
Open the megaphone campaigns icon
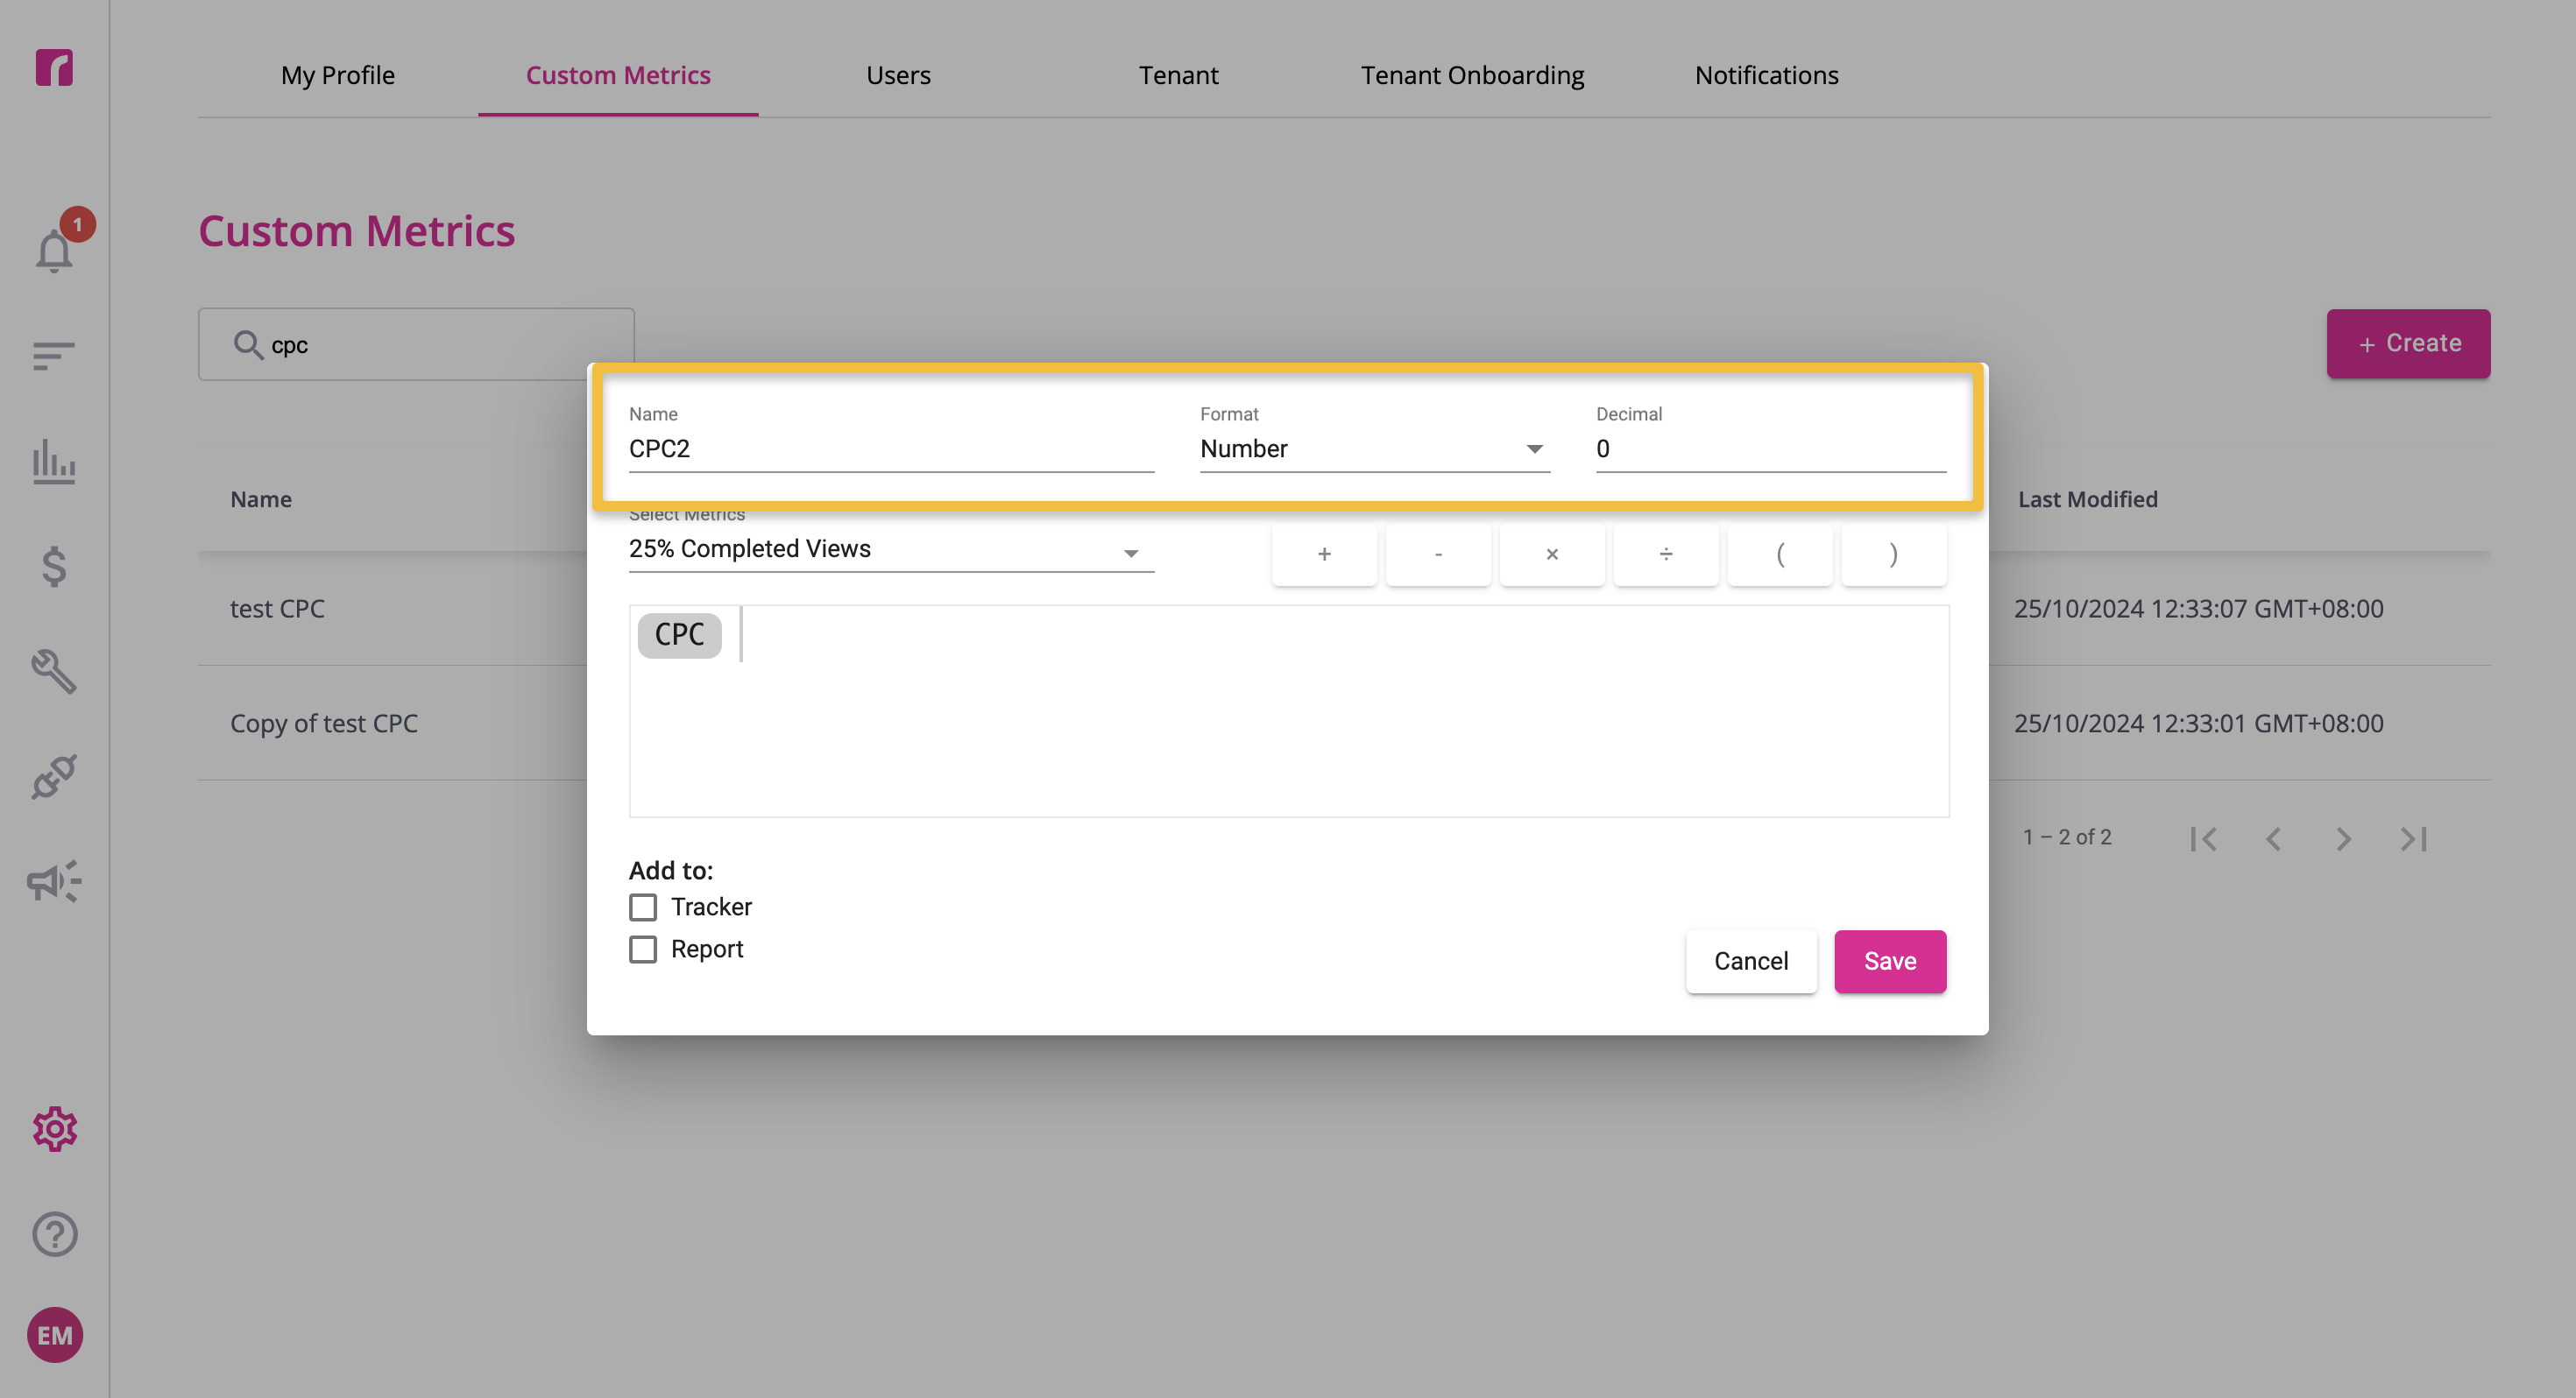[54, 881]
